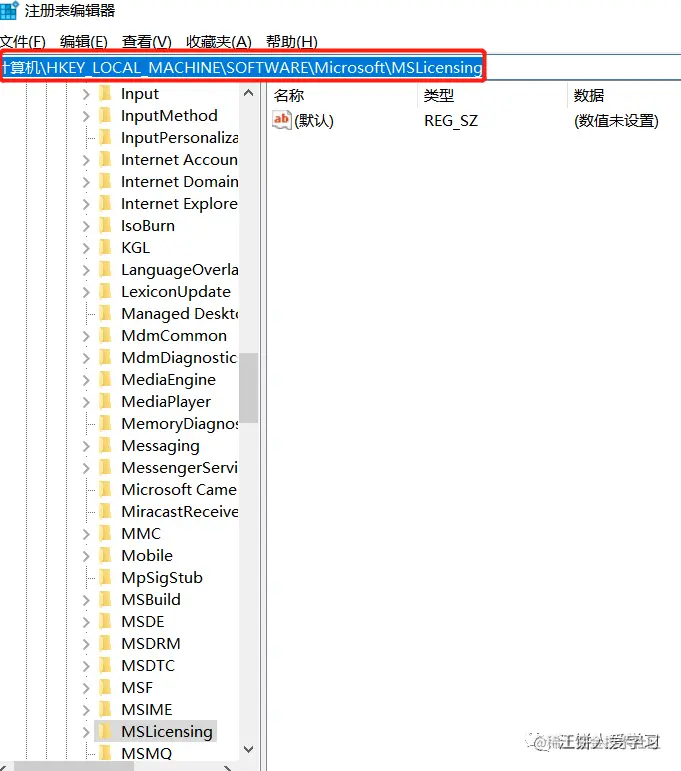Click the MemoryDiagnostic folder icon
The width and height of the screenshot is (681, 771).
point(105,423)
